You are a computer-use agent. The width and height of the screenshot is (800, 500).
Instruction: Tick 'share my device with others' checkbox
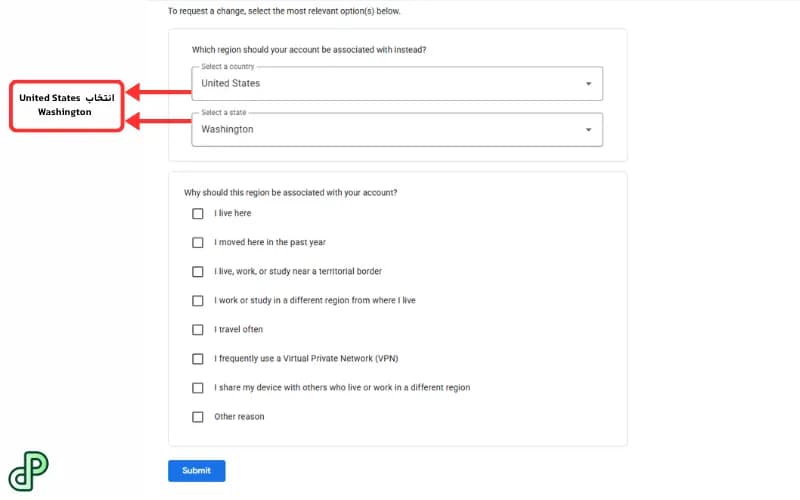[x=197, y=388]
